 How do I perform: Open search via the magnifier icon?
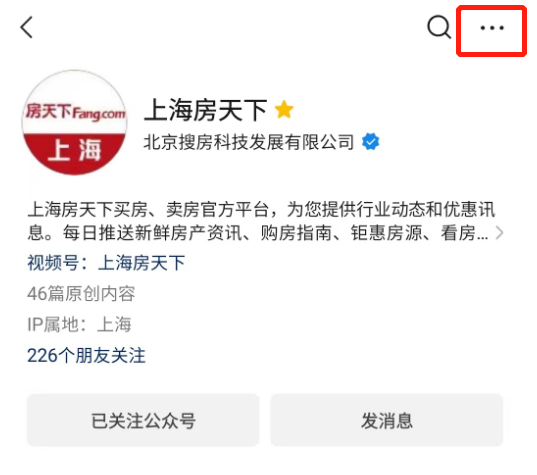[439, 27]
